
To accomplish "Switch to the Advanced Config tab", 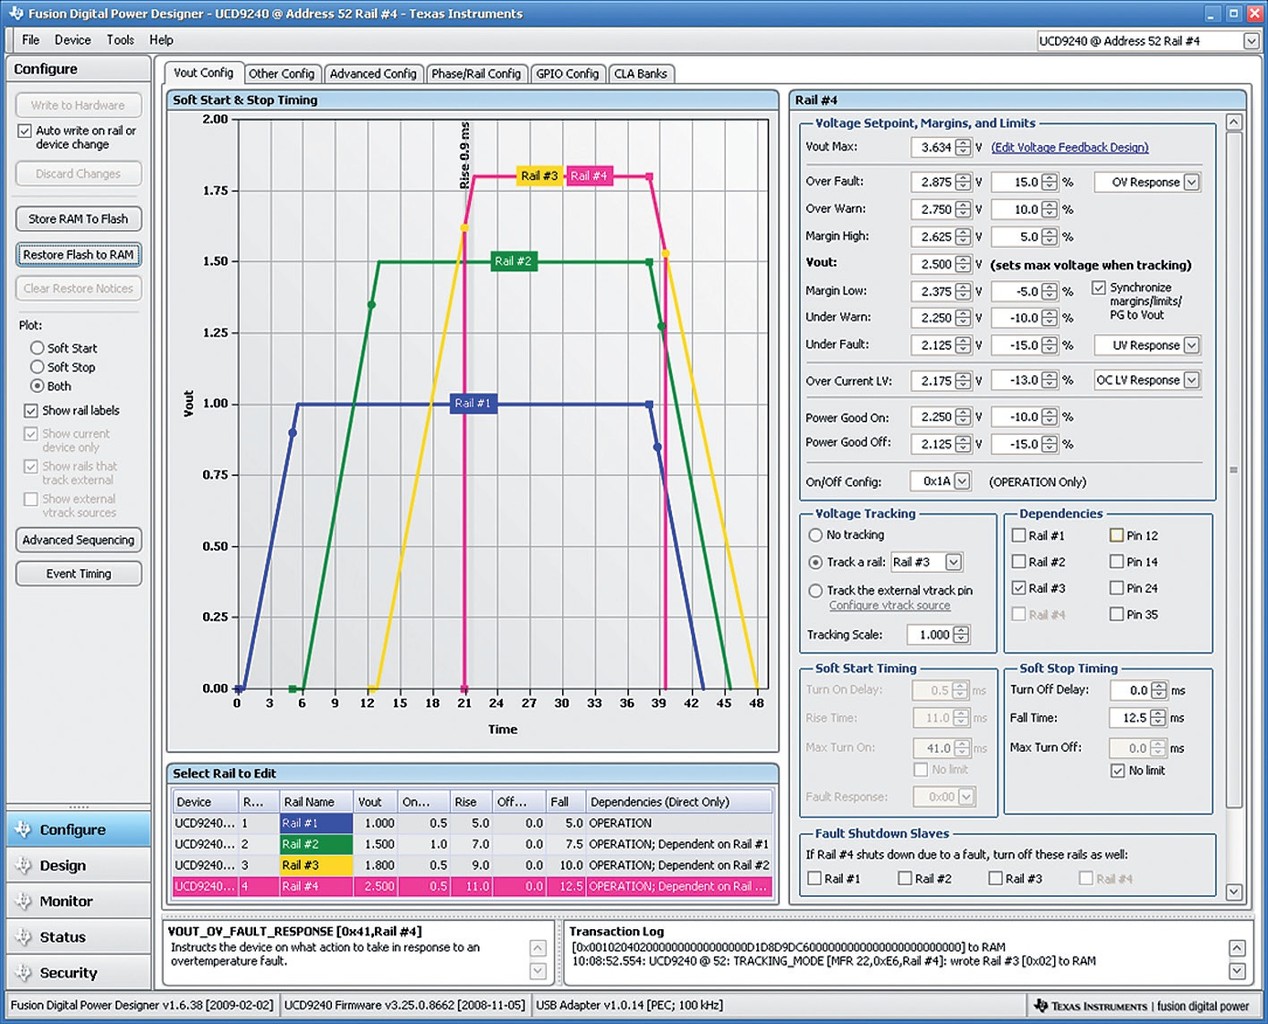I will coord(373,74).
